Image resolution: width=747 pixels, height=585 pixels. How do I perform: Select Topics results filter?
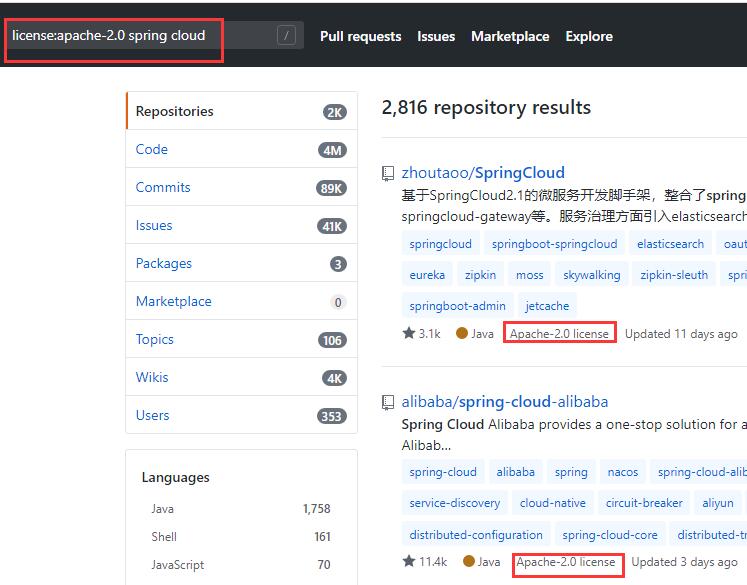click(242, 339)
